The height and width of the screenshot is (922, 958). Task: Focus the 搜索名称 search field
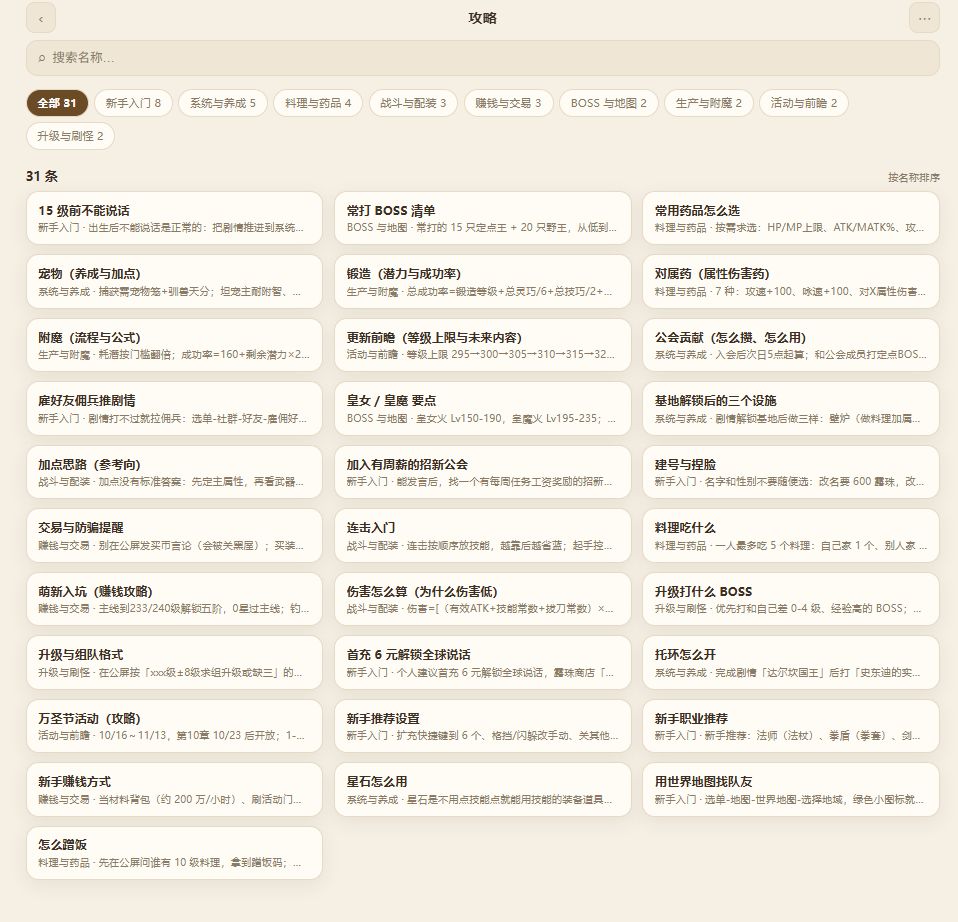coord(482,58)
